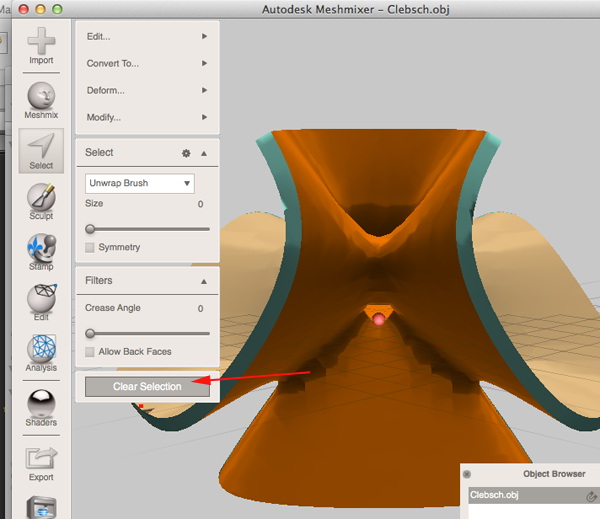600x519 pixels.
Task: Open the Edit tool in sidebar
Action: click(x=41, y=302)
